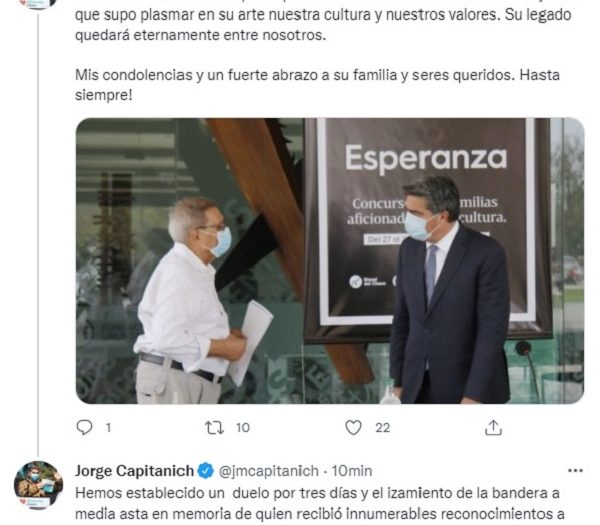Open the @jmcapitanich handle link
Screen dimensions: 600x525
click(269, 471)
